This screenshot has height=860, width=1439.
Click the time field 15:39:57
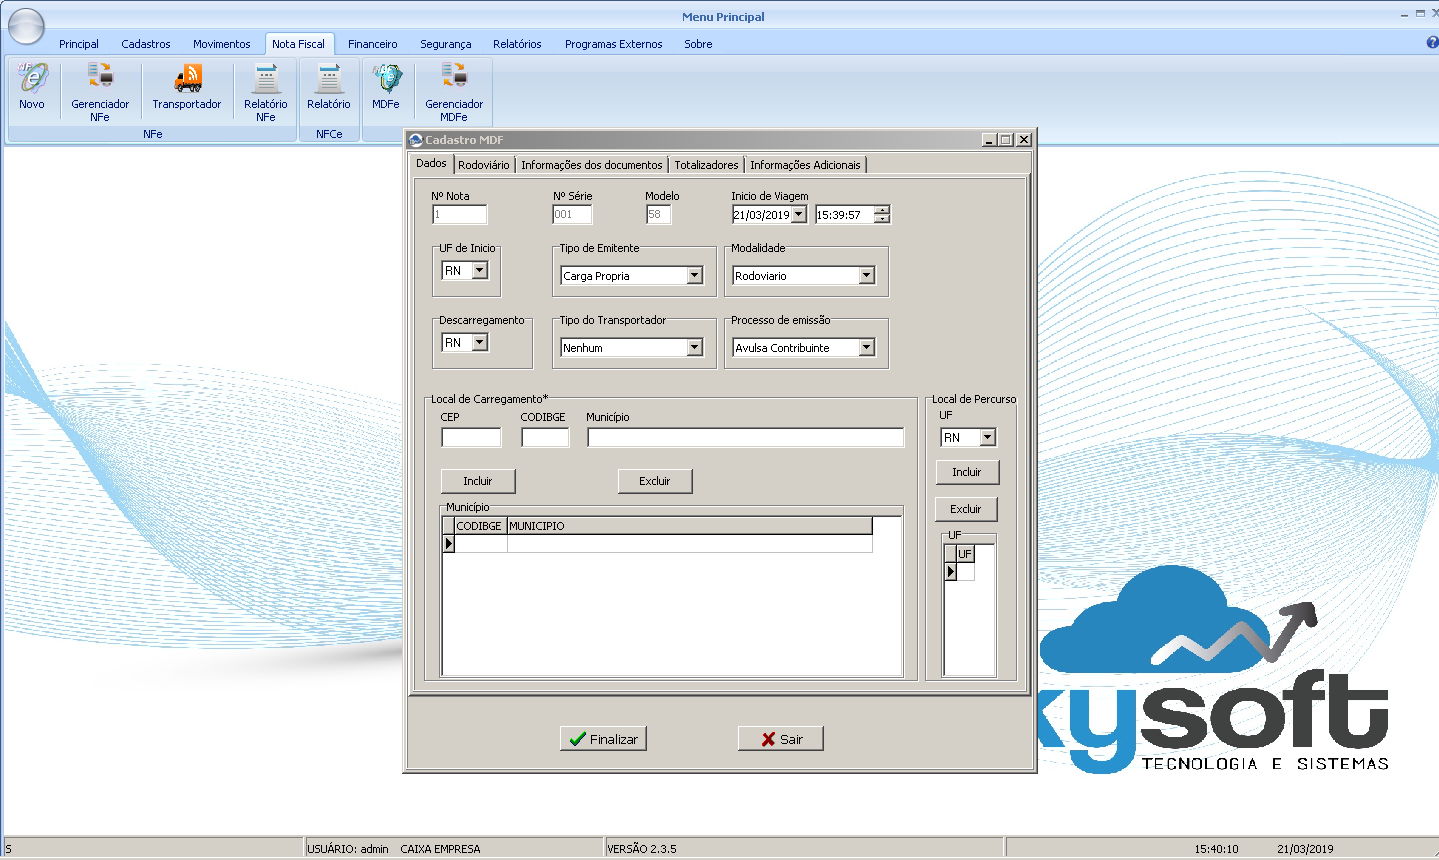tap(844, 215)
